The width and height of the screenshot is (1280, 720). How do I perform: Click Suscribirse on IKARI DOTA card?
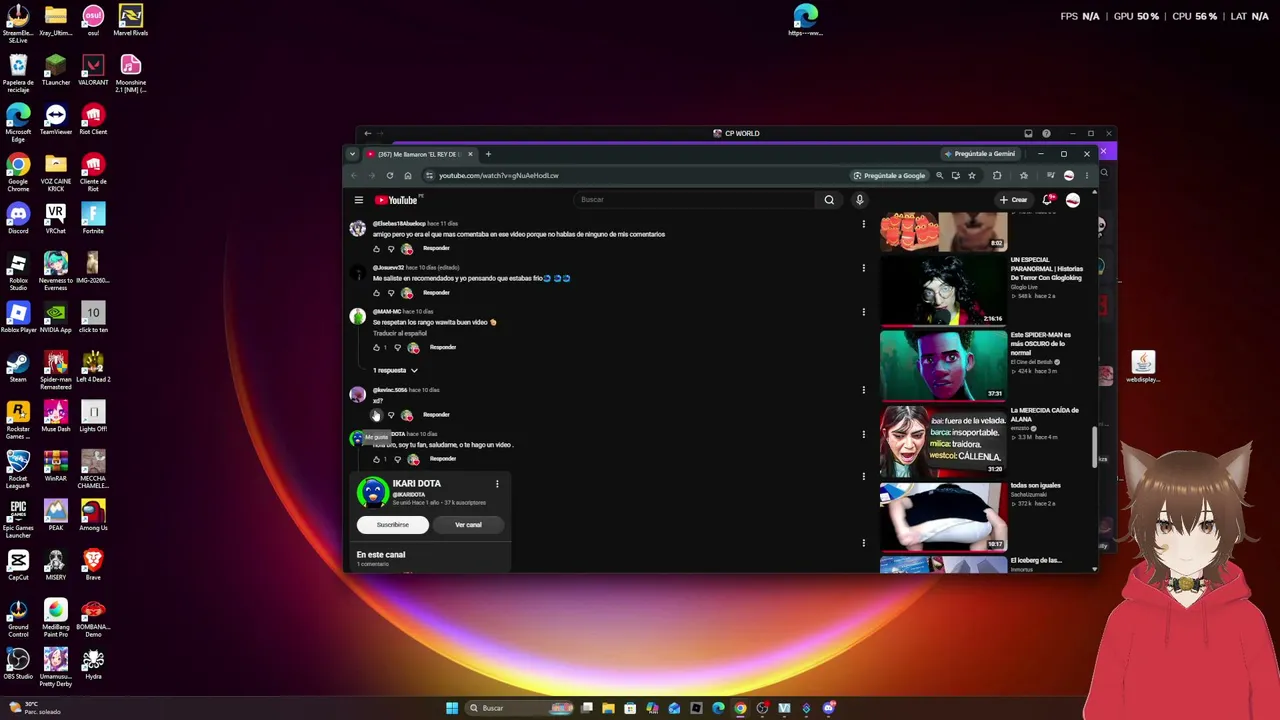pos(393,525)
